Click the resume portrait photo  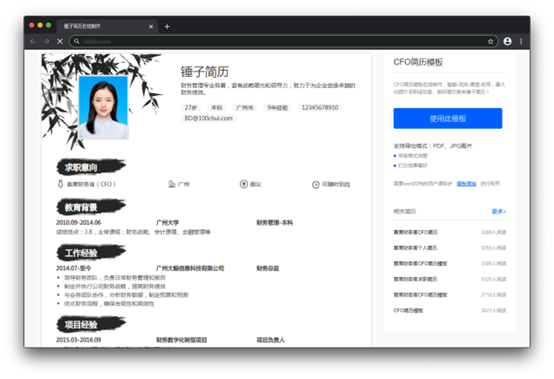pos(103,107)
